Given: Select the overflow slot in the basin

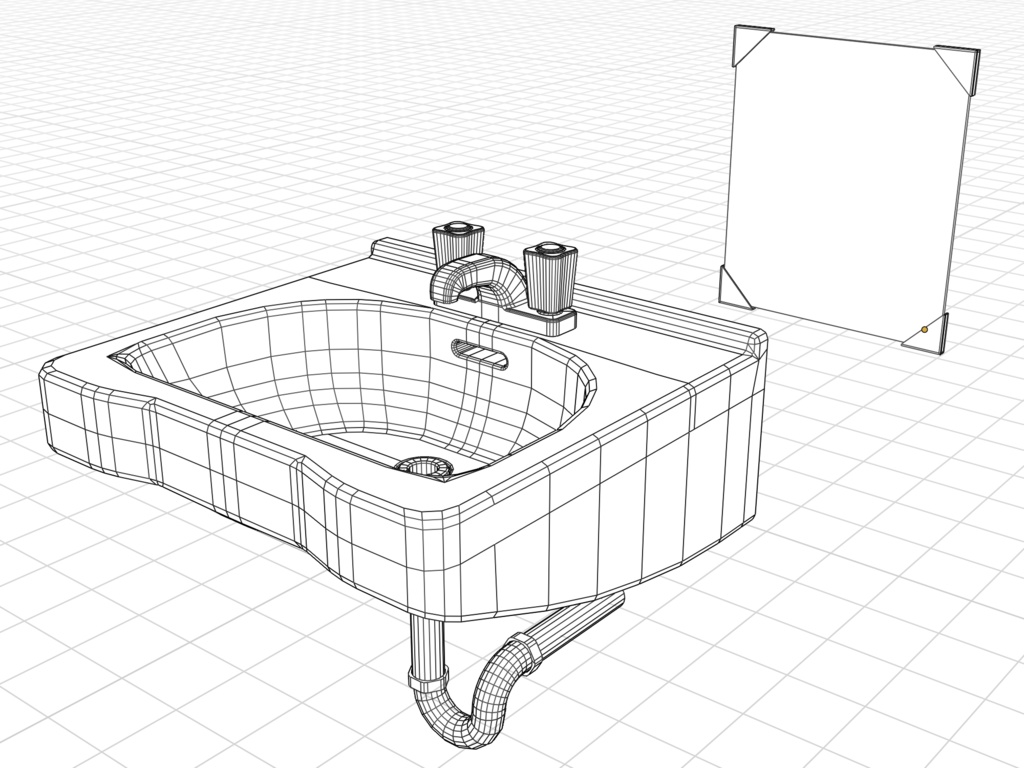Looking at the screenshot, I should (480, 353).
